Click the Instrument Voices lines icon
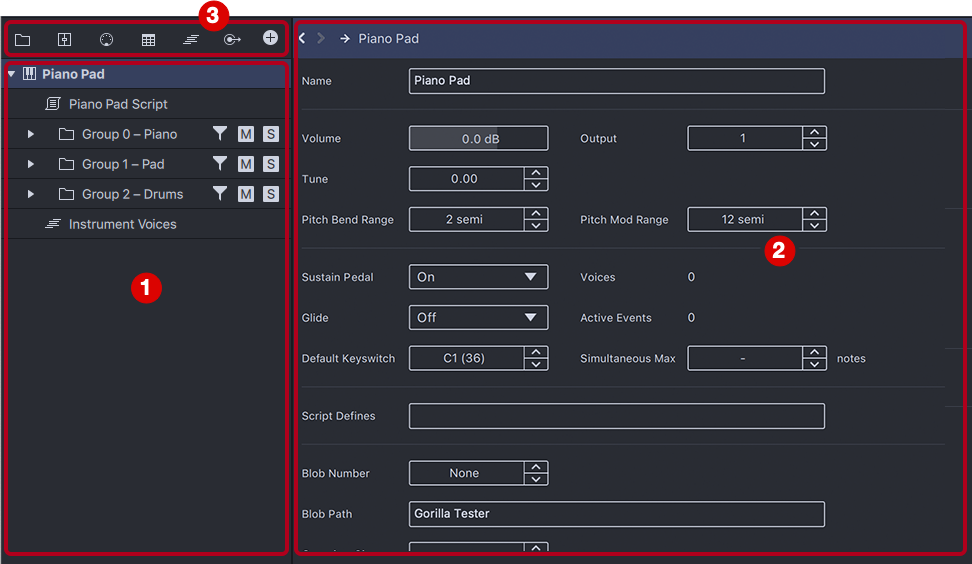Viewport: 972px width, 564px height. coord(53,224)
